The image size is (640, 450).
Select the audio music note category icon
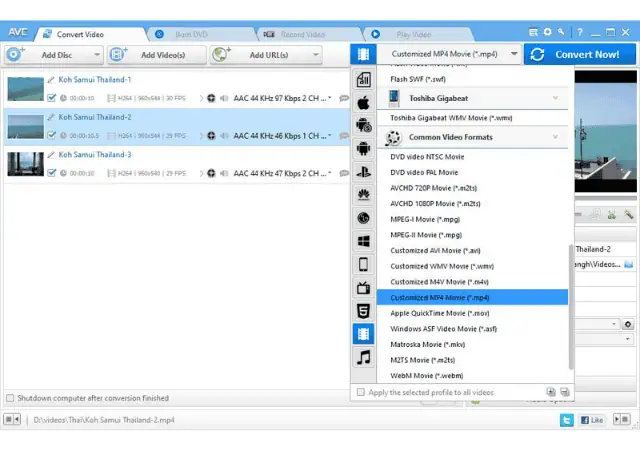point(363,357)
